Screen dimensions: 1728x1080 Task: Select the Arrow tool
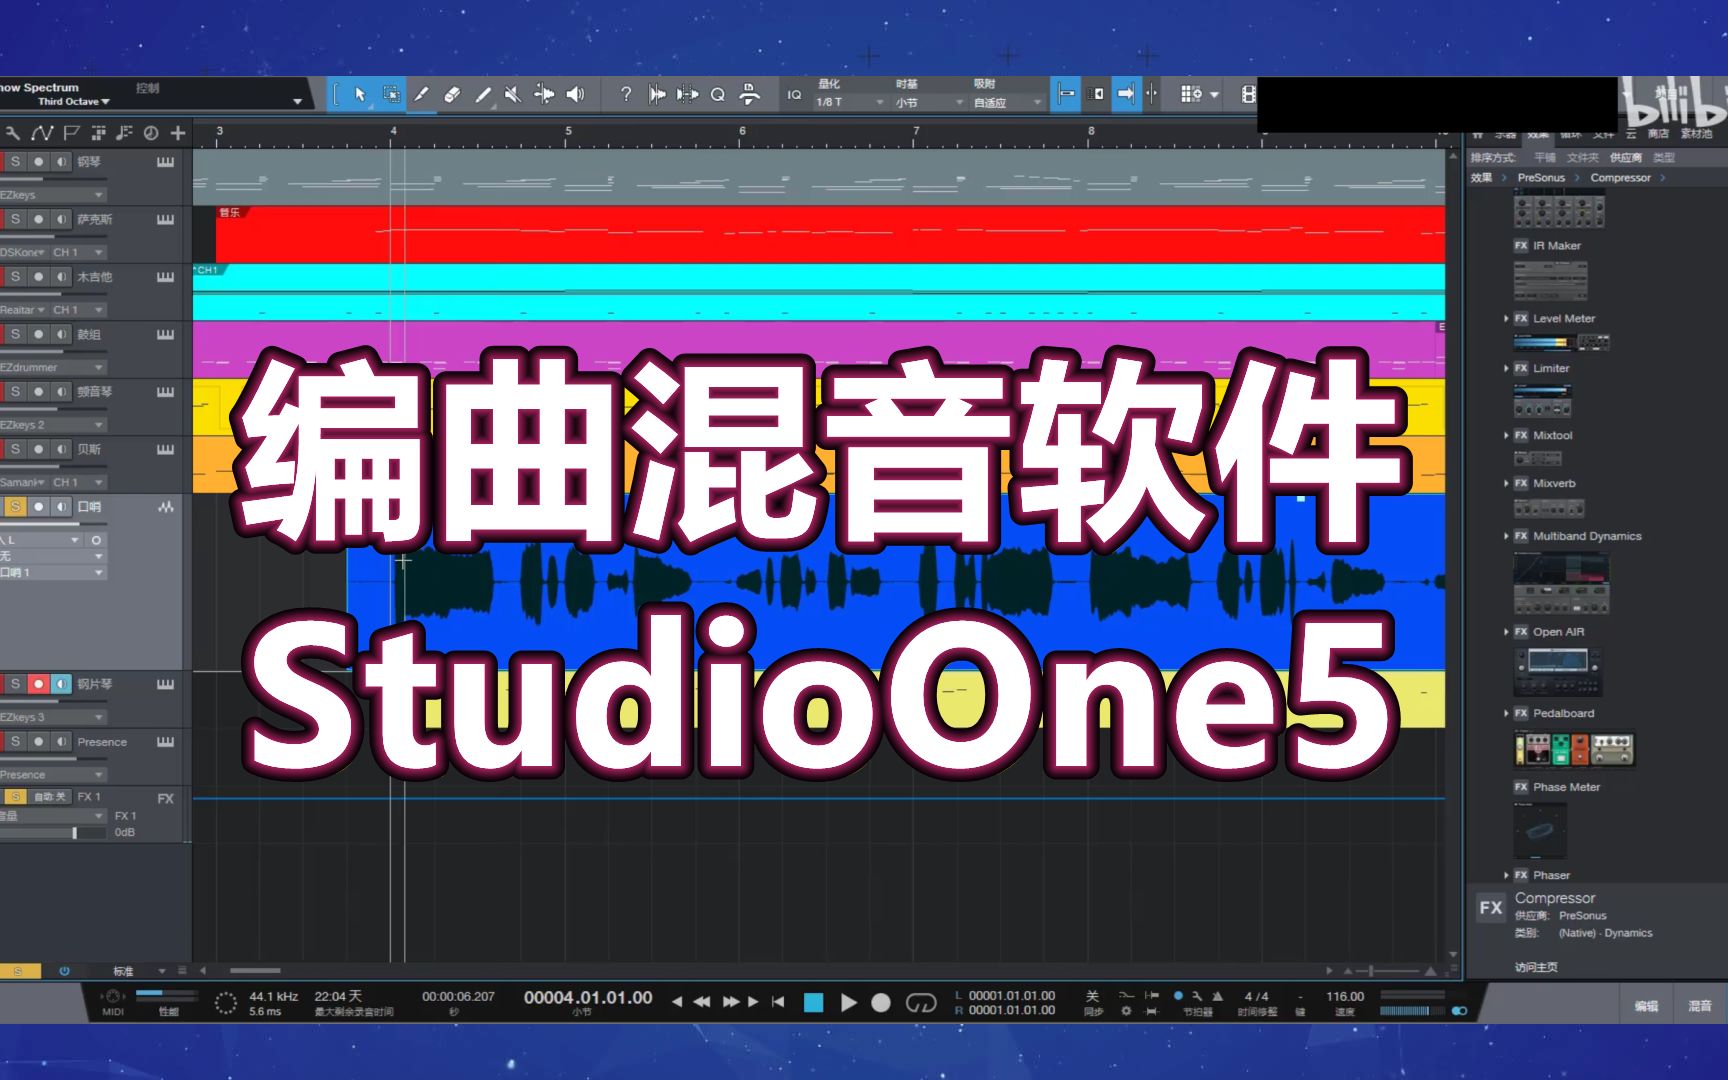360,94
